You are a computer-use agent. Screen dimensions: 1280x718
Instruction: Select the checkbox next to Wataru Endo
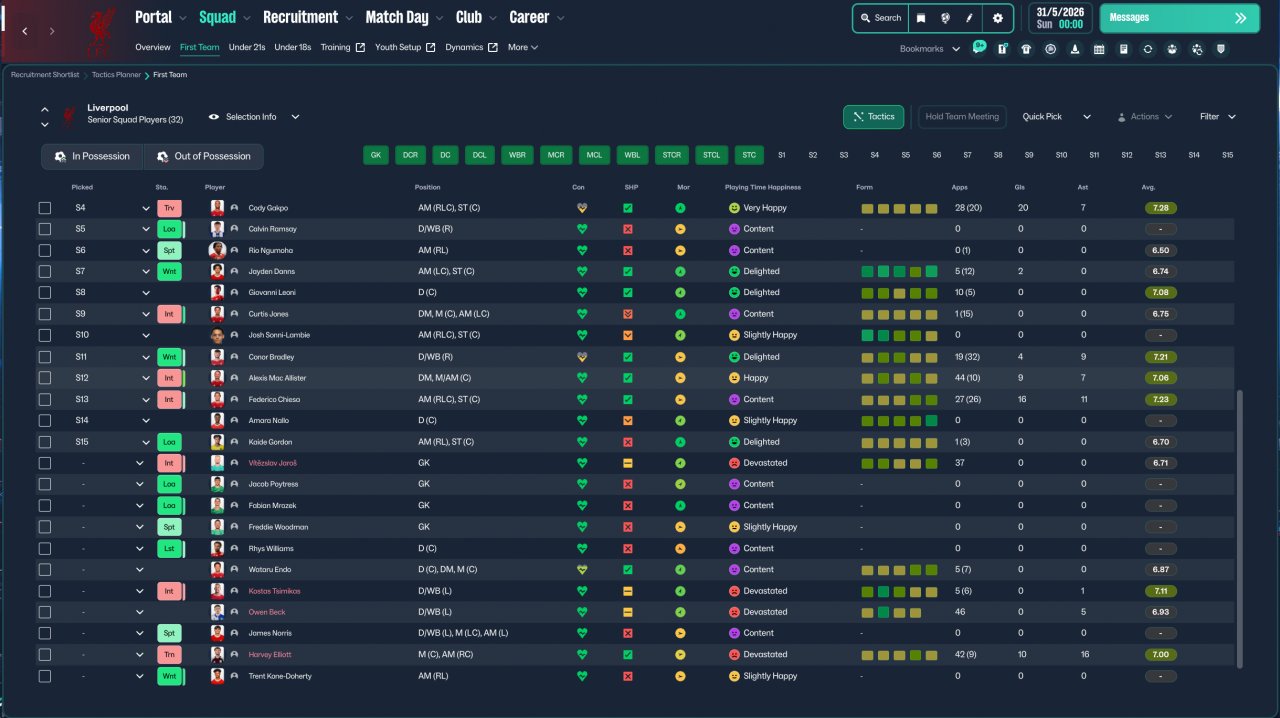(x=44, y=570)
